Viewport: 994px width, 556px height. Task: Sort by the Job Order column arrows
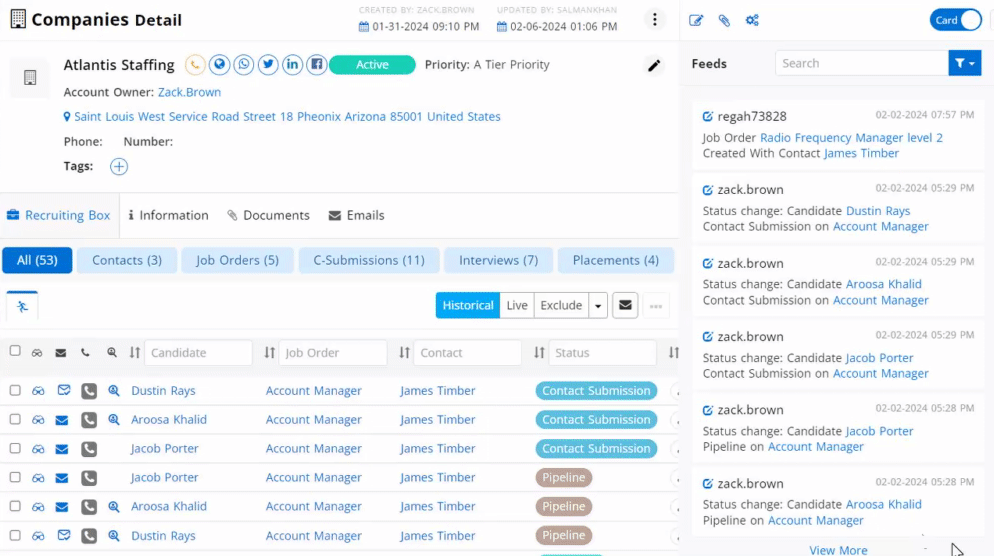pyautogui.click(x=269, y=352)
